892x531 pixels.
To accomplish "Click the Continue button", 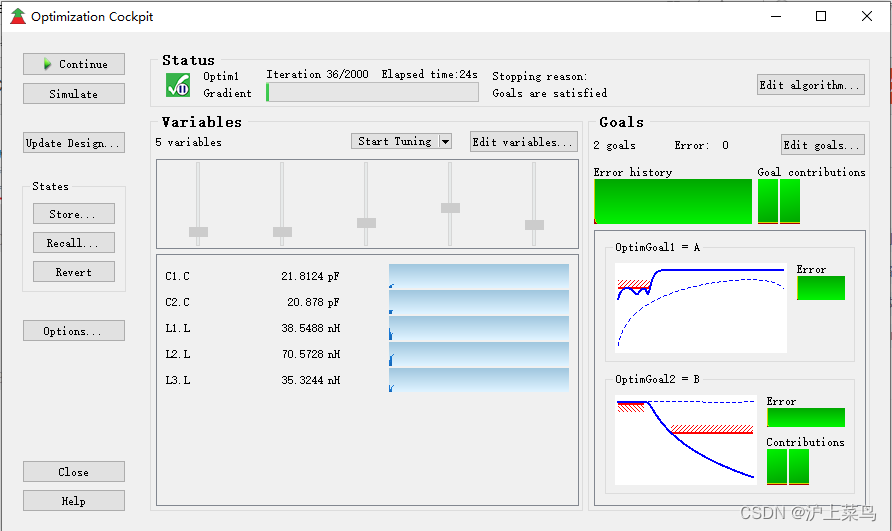I will (x=74, y=64).
